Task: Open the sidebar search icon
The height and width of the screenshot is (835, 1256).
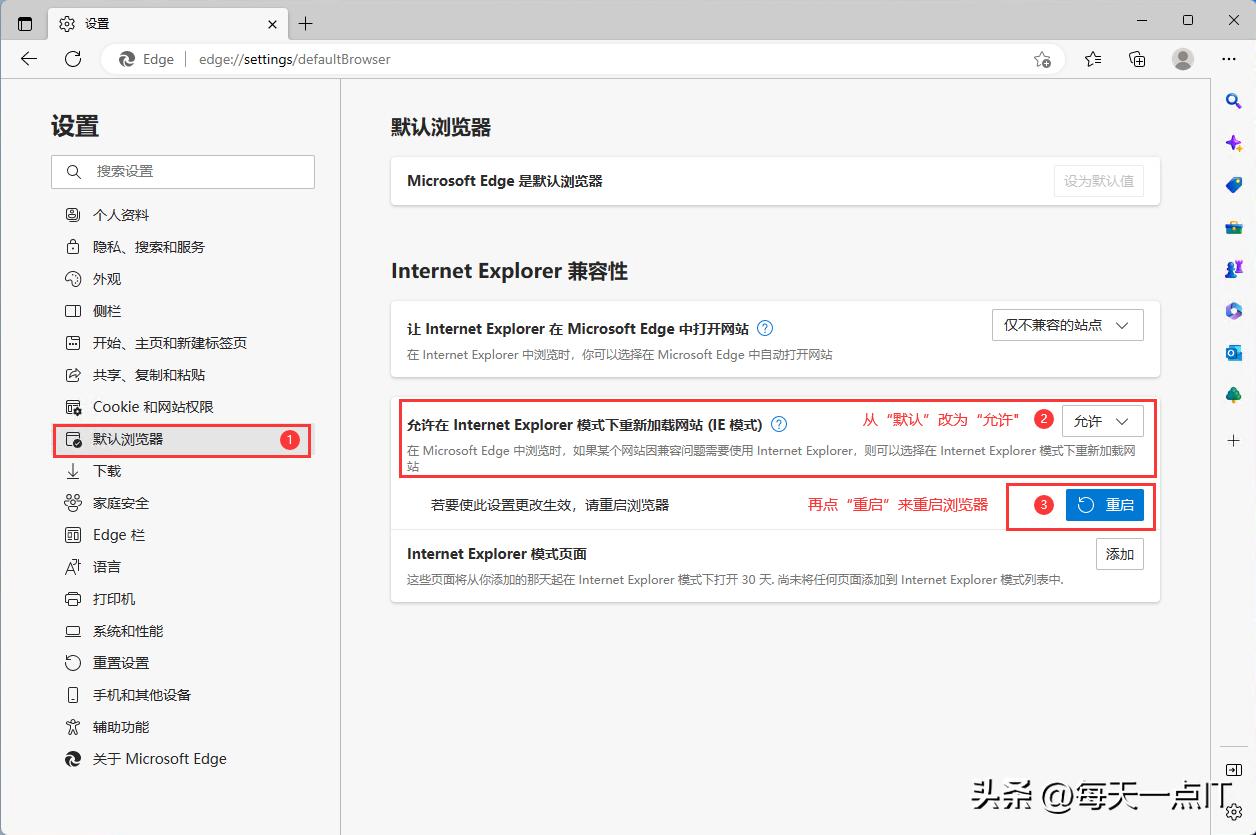Action: click(x=1233, y=100)
